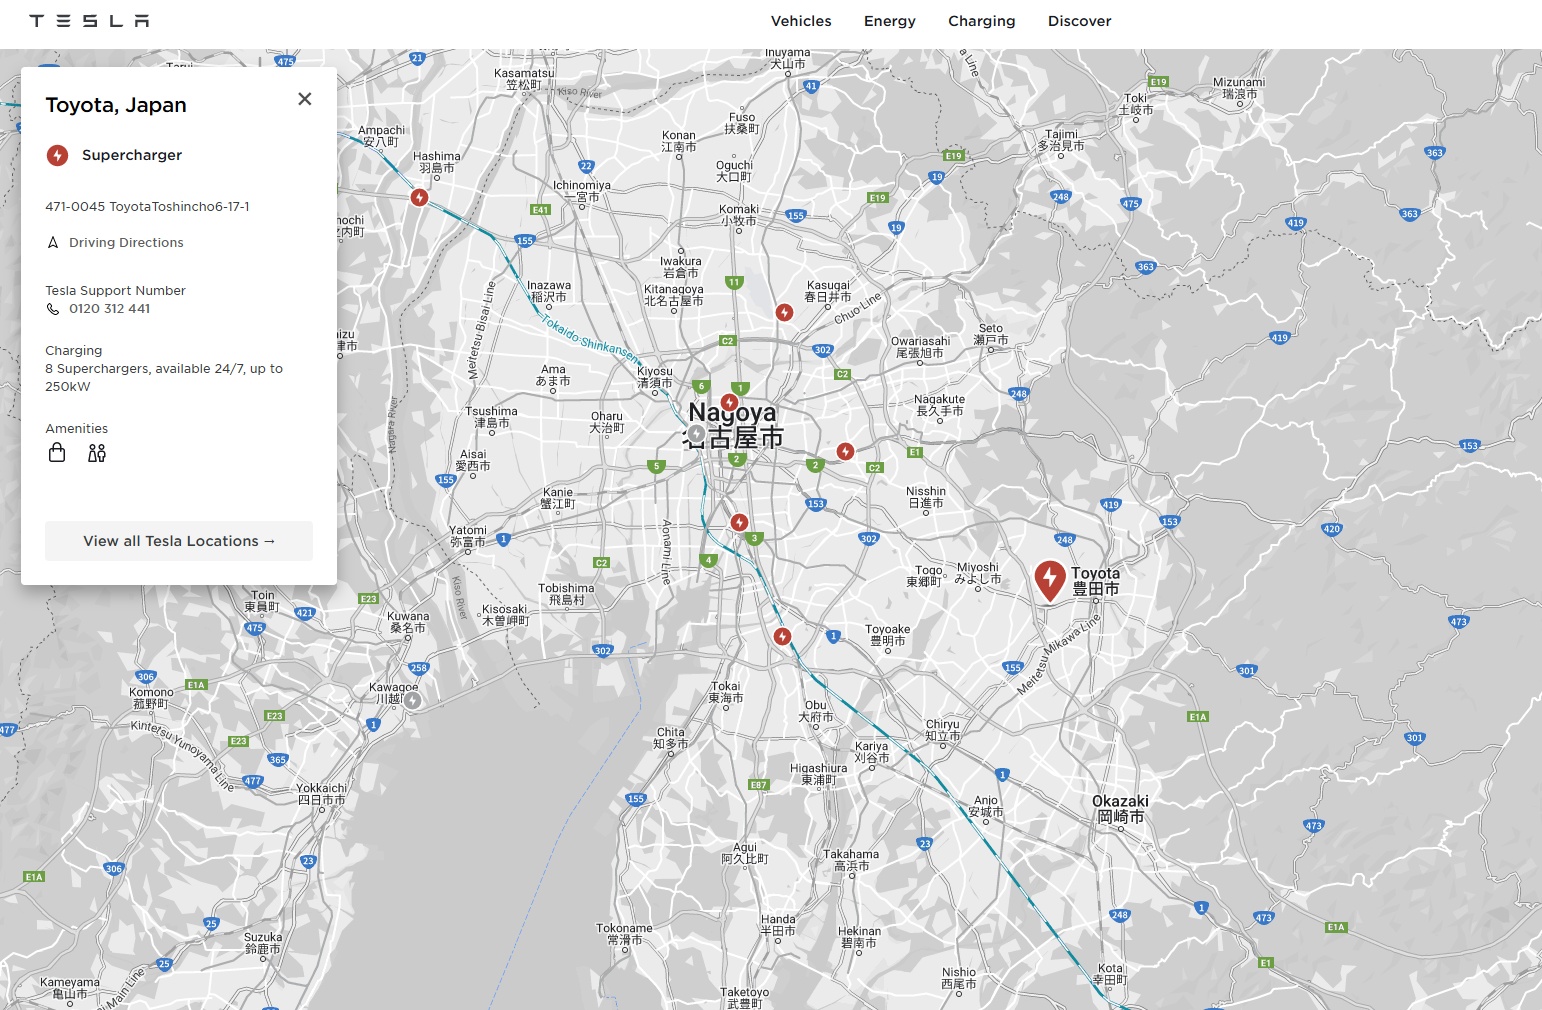Click the large selected Toyota Supercharger pin
The width and height of the screenshot is (1542, 1010).
(x=1049, y=580)
